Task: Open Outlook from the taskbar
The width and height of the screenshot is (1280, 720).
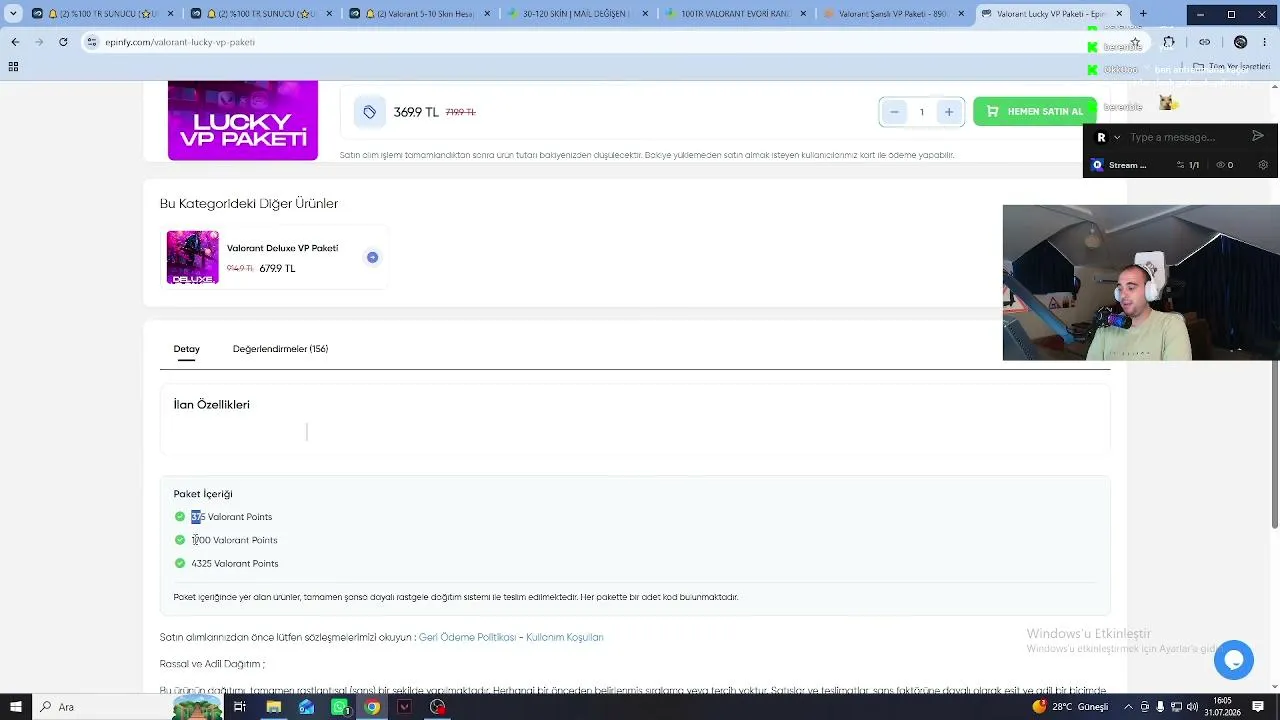Action: point(306,707)
